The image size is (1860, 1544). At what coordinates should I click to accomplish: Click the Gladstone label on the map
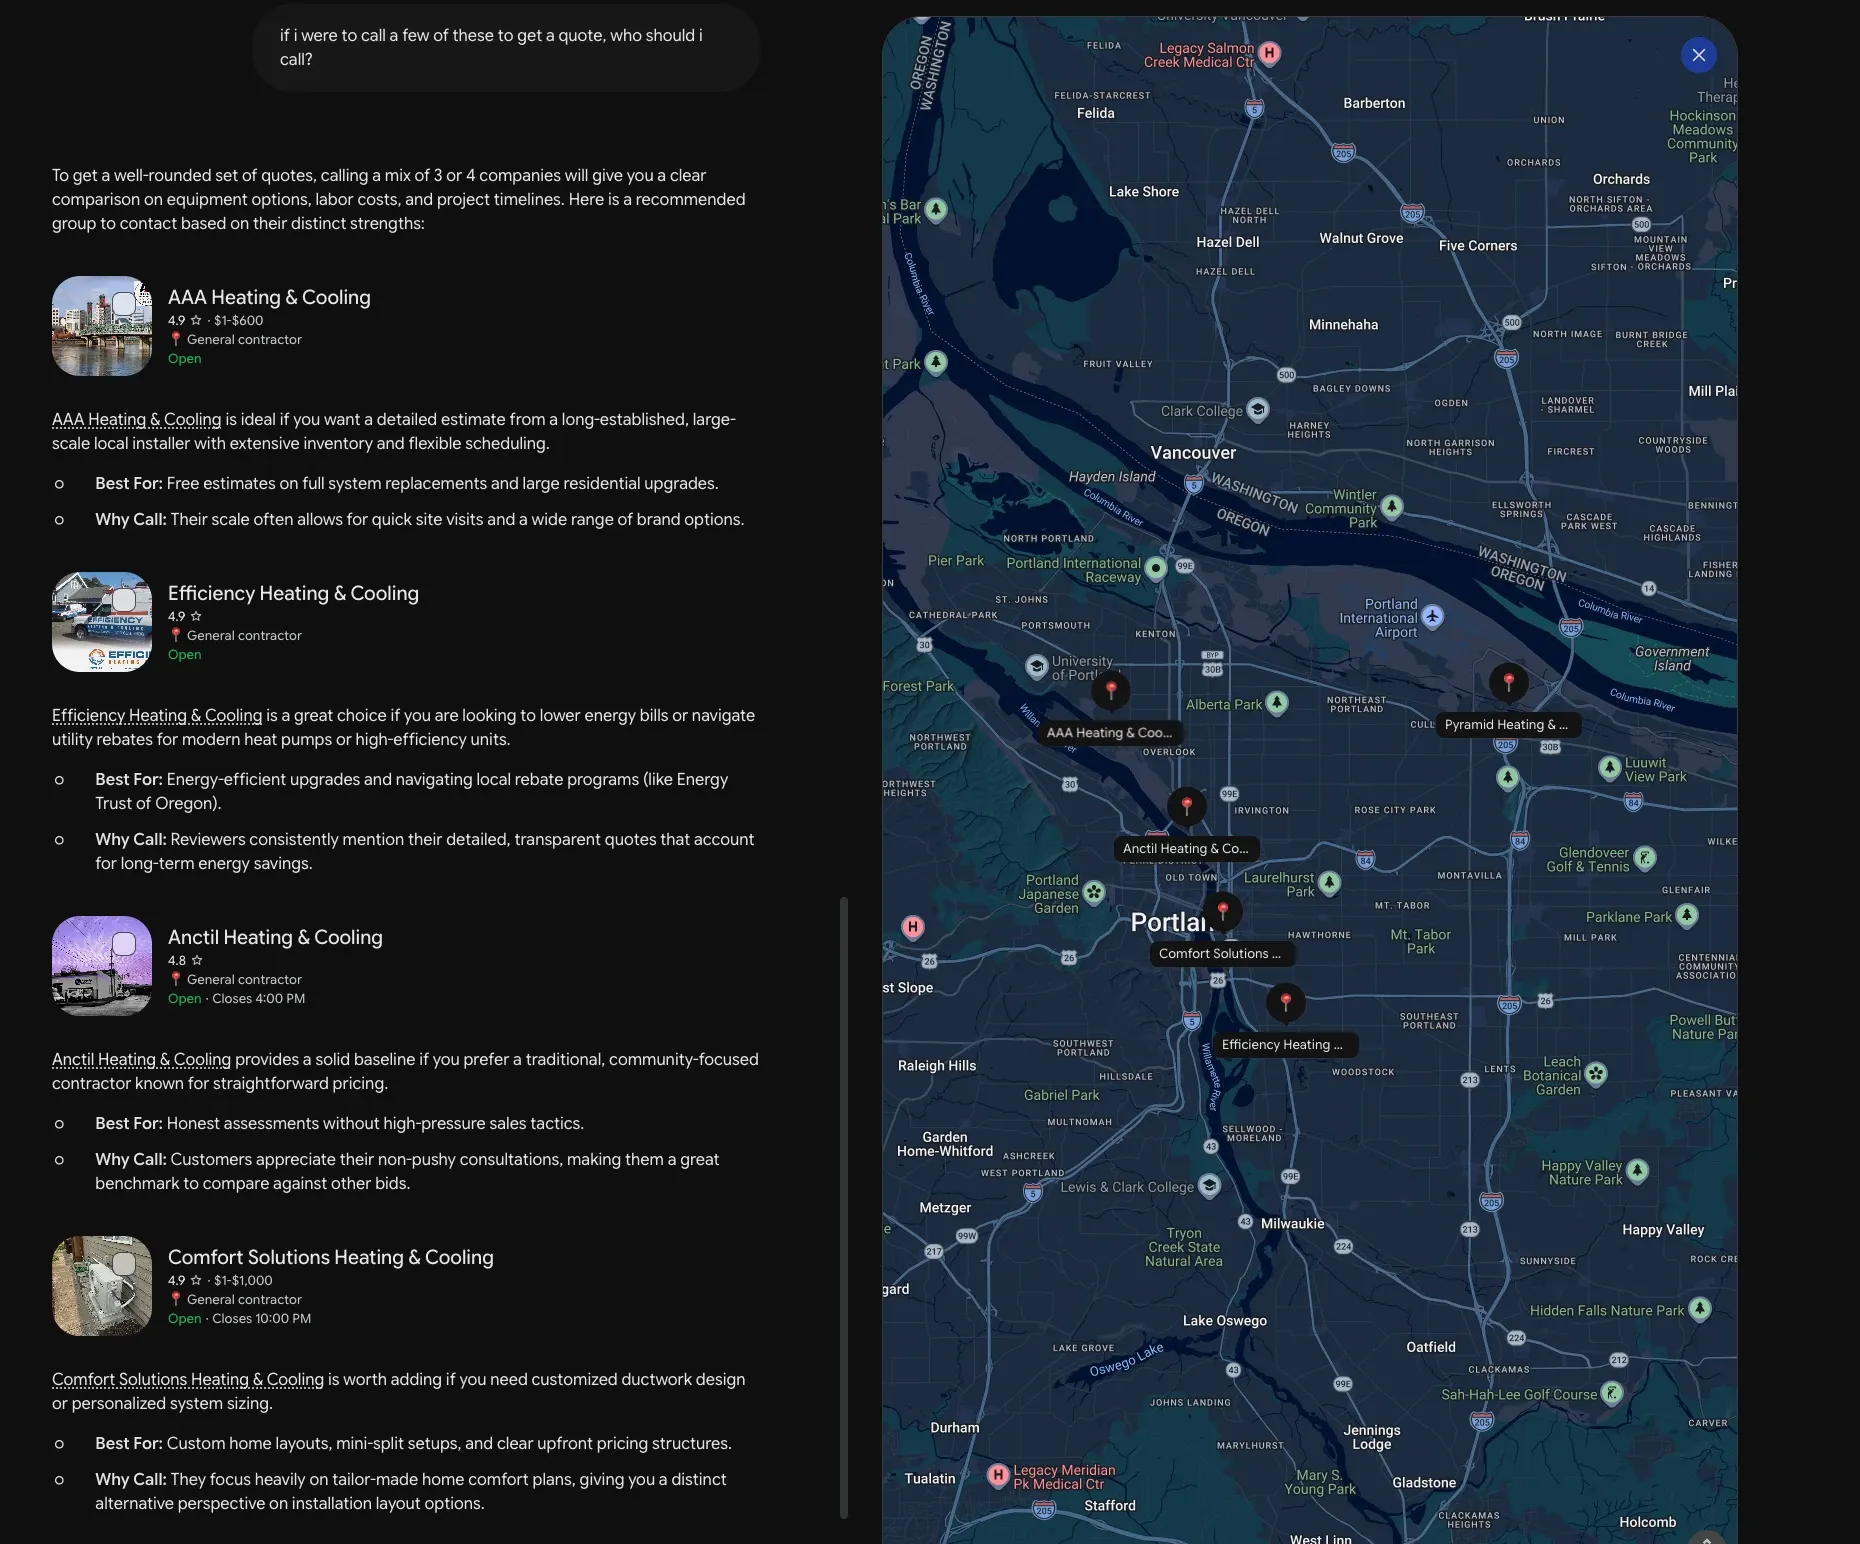[1424, 1482]
